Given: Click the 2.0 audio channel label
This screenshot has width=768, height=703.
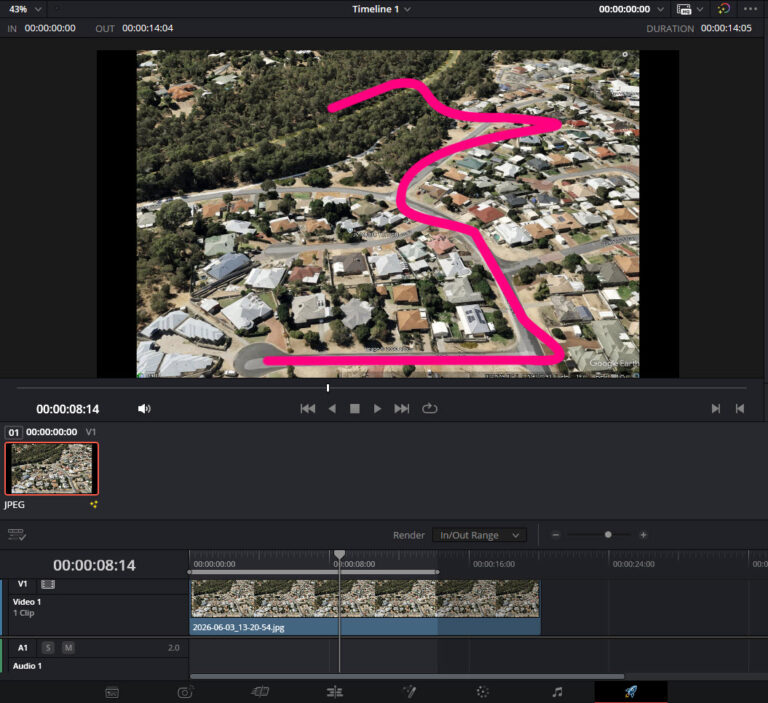Looking at the screenshot, I should [173, 648].
